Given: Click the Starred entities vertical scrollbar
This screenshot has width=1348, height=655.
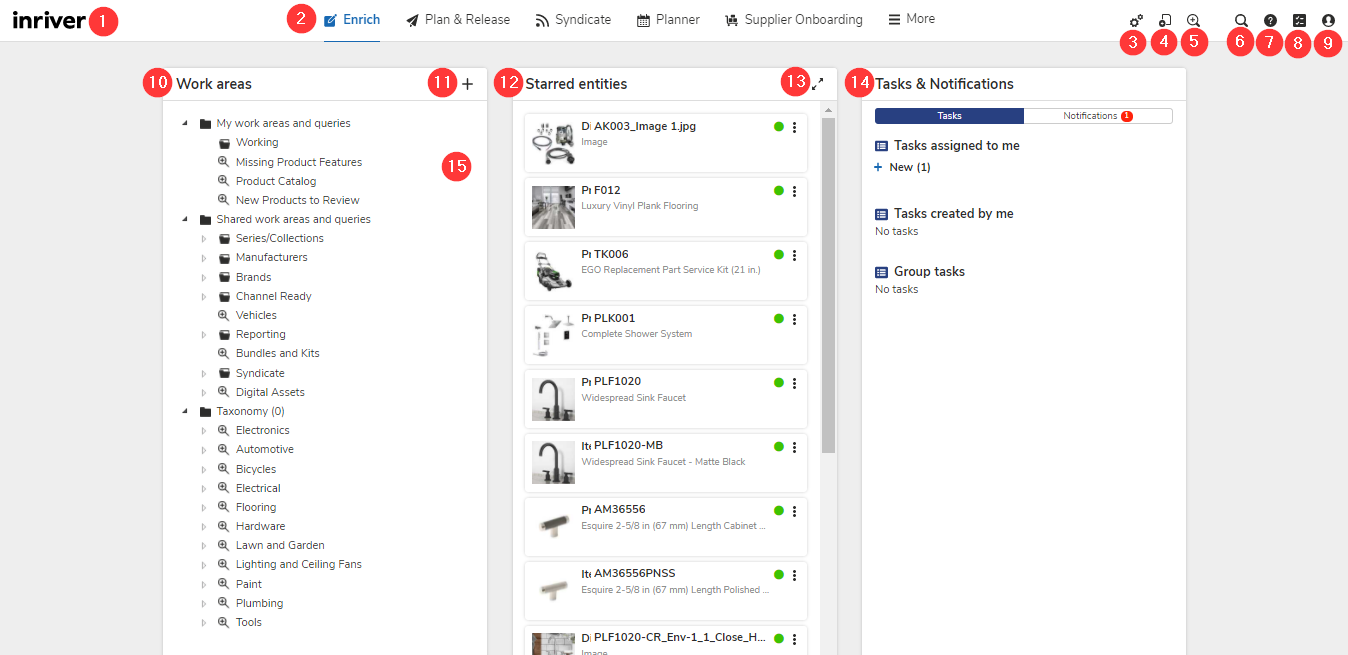Looking at the screenshot, I should point(828,285).
